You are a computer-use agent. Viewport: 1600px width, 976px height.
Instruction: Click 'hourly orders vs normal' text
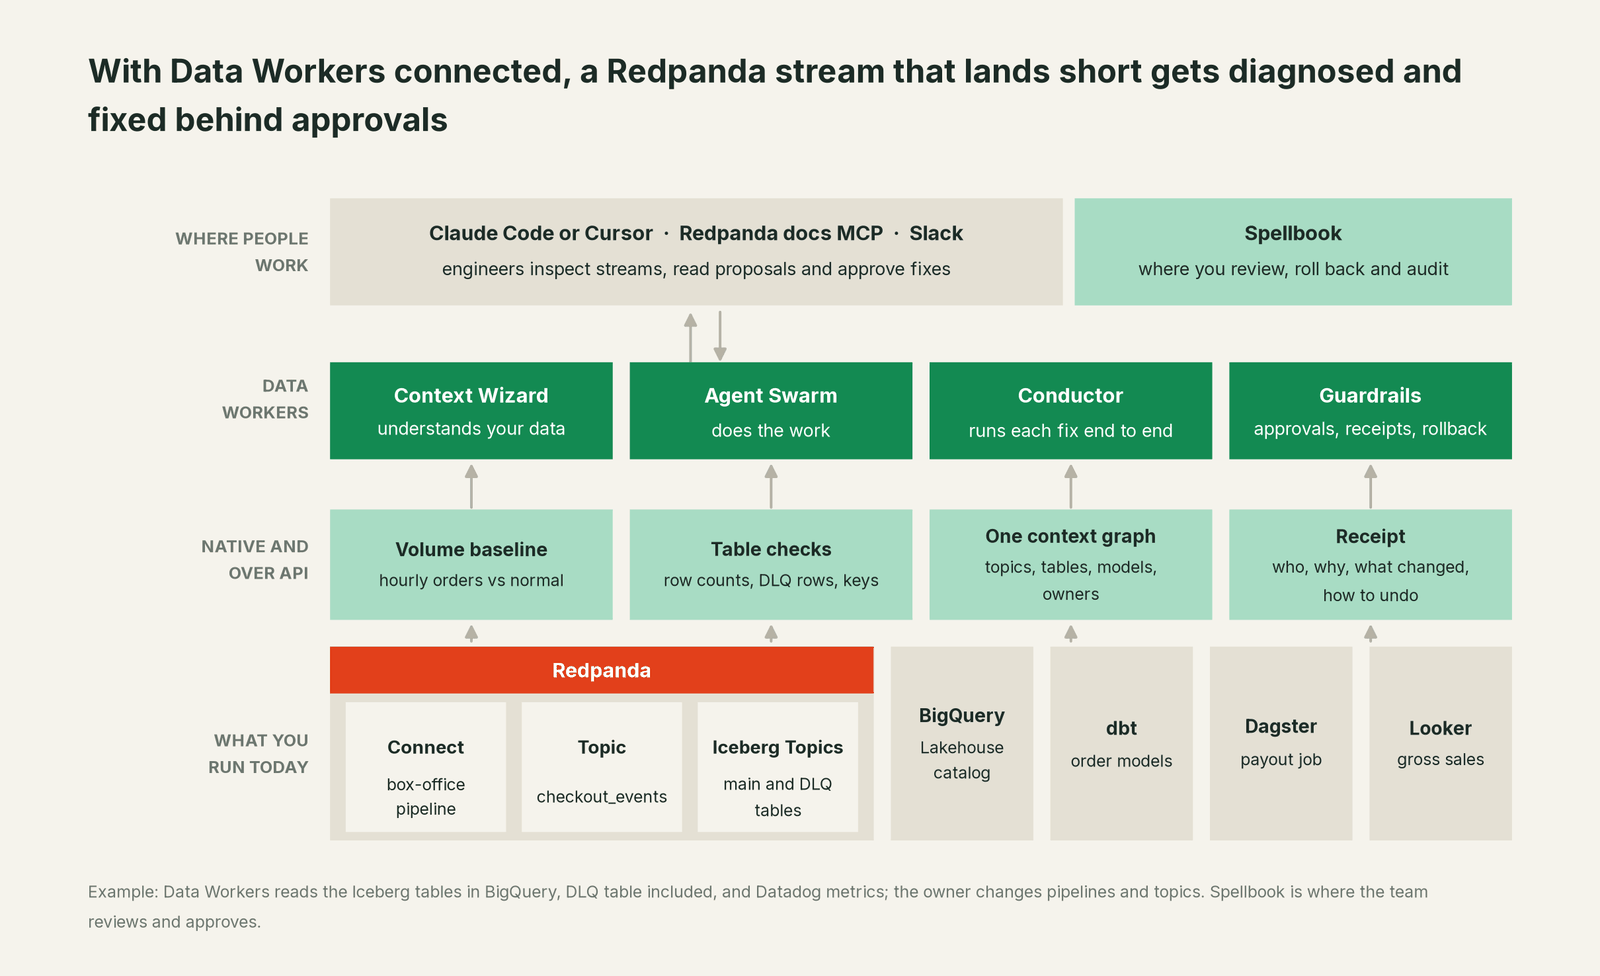click(471, 580)
